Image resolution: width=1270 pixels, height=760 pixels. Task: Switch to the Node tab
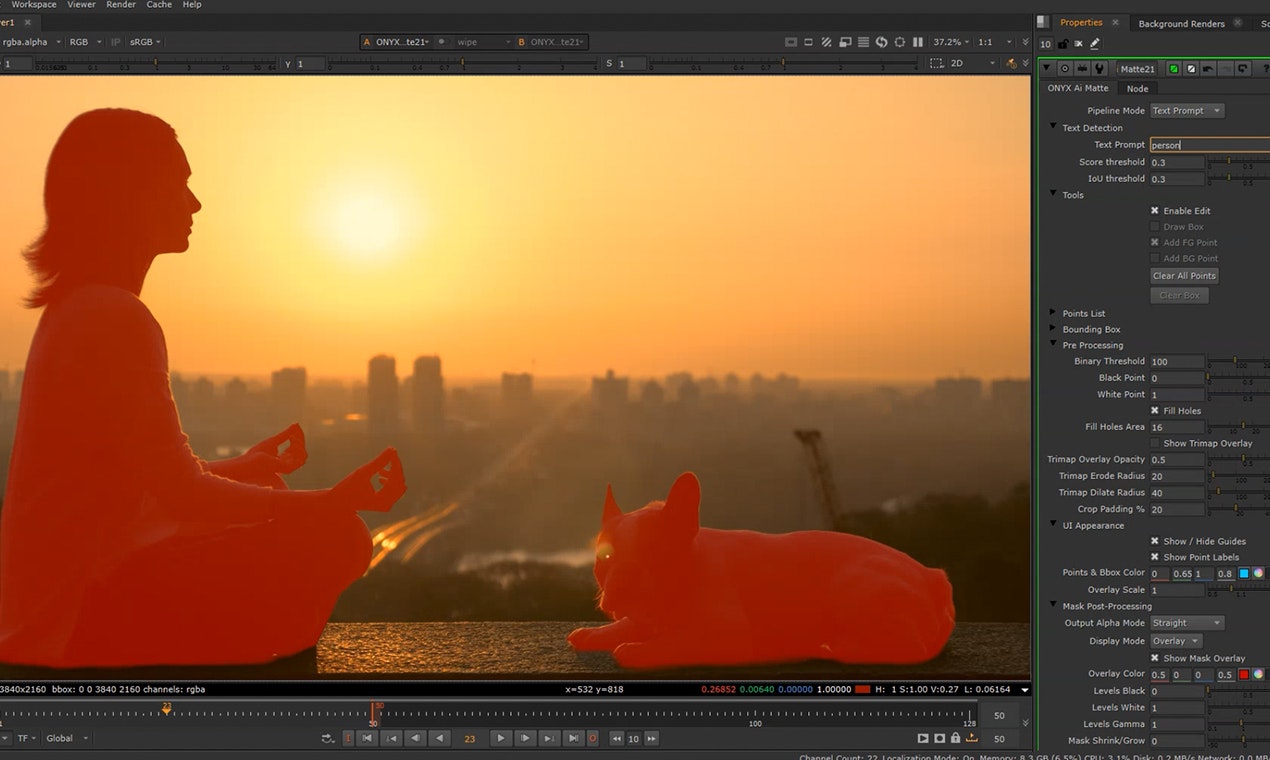tap(1137, 88)
